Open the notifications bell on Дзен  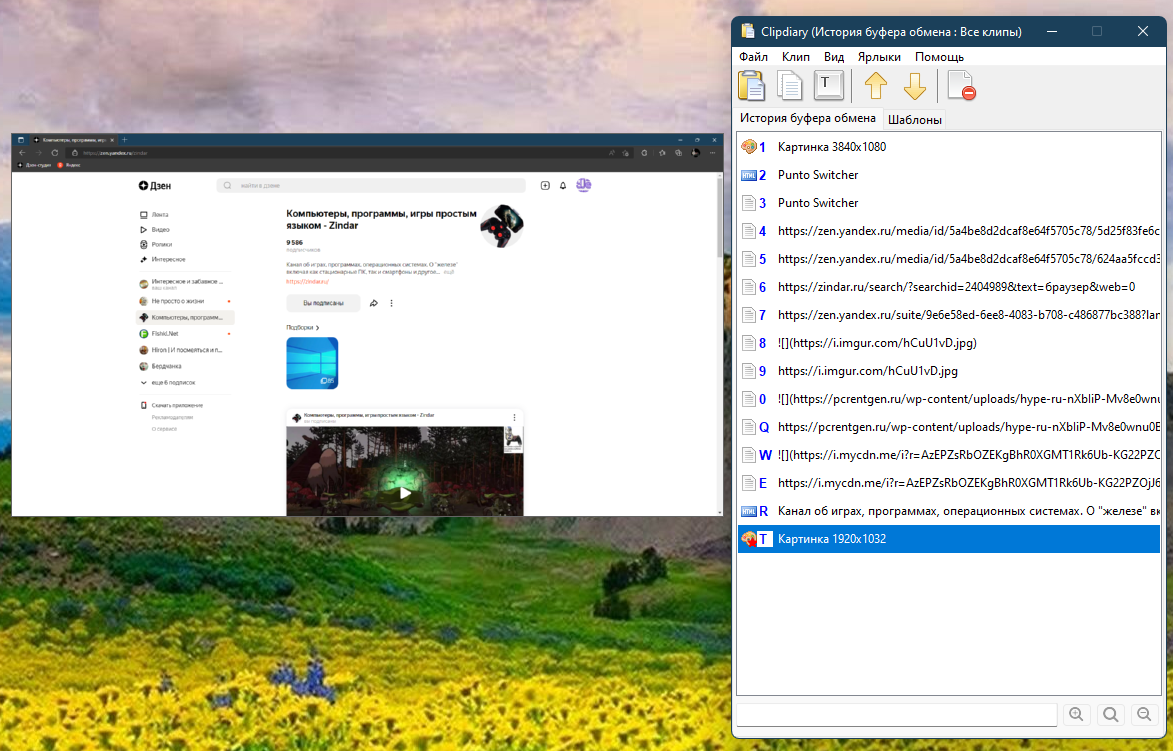tap(563, 186)
